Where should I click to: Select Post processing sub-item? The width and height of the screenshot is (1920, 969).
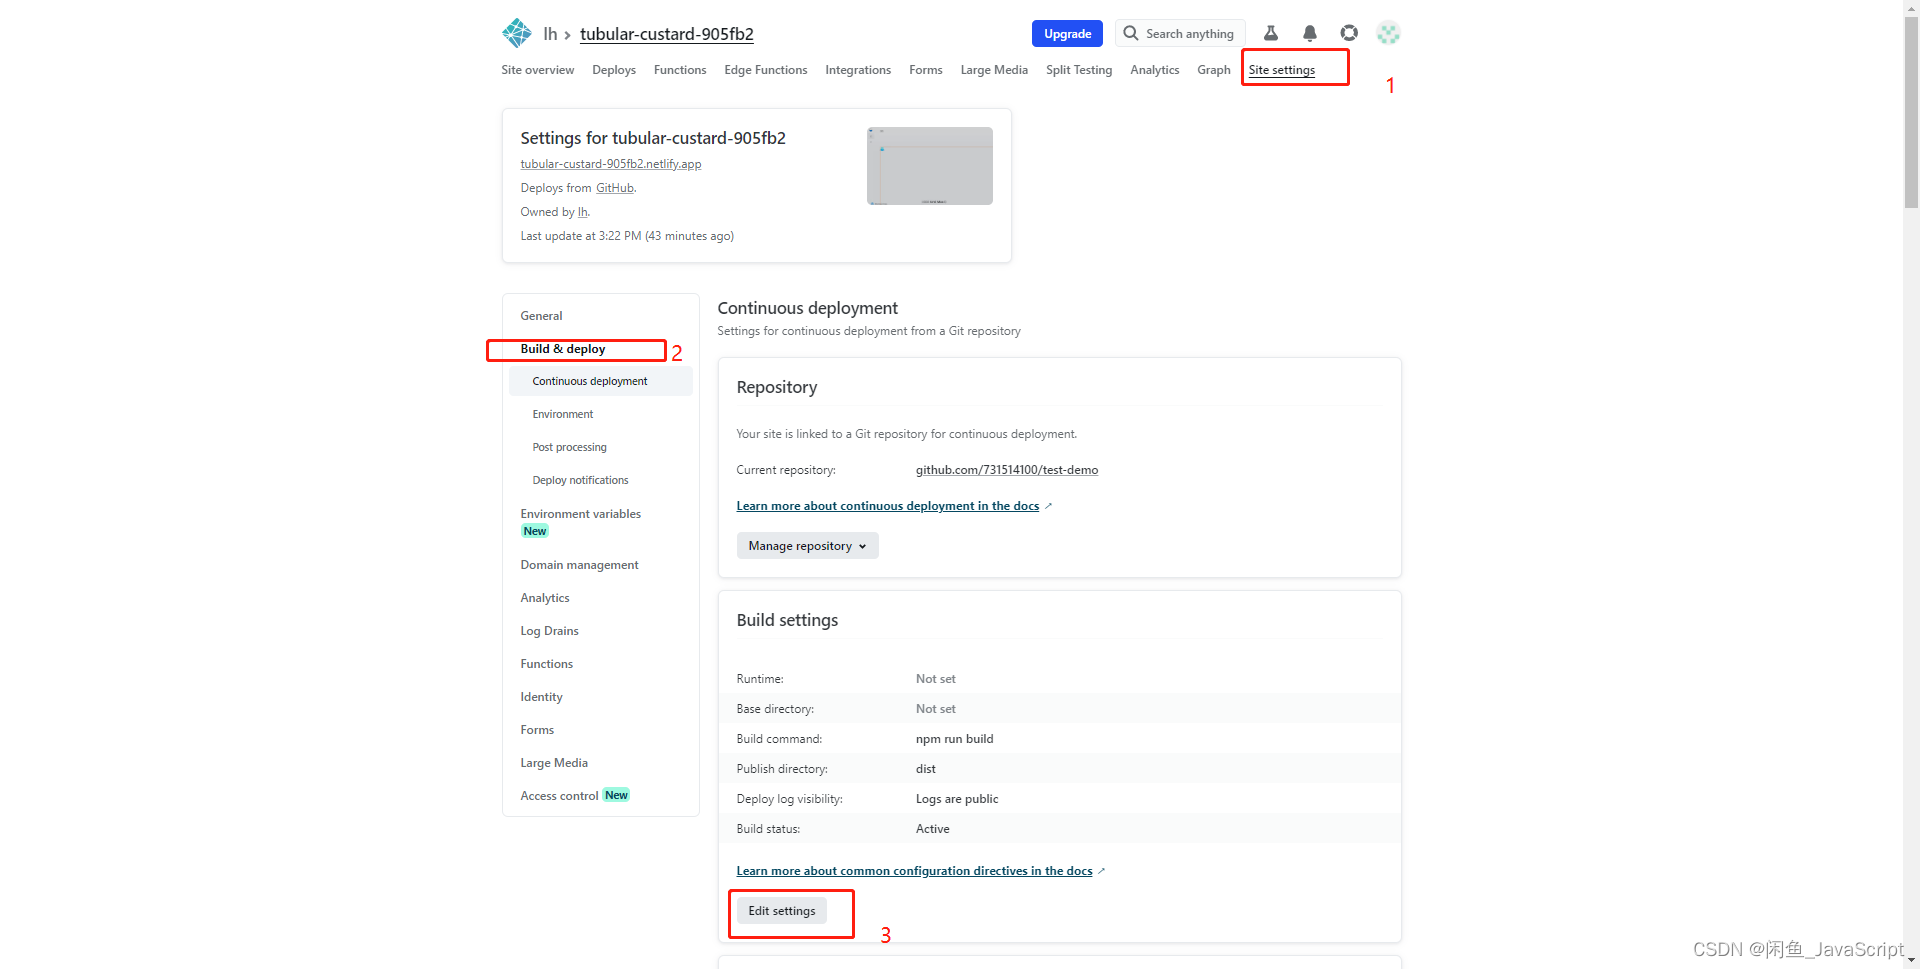pyautogui.click(x=570, y=447)
